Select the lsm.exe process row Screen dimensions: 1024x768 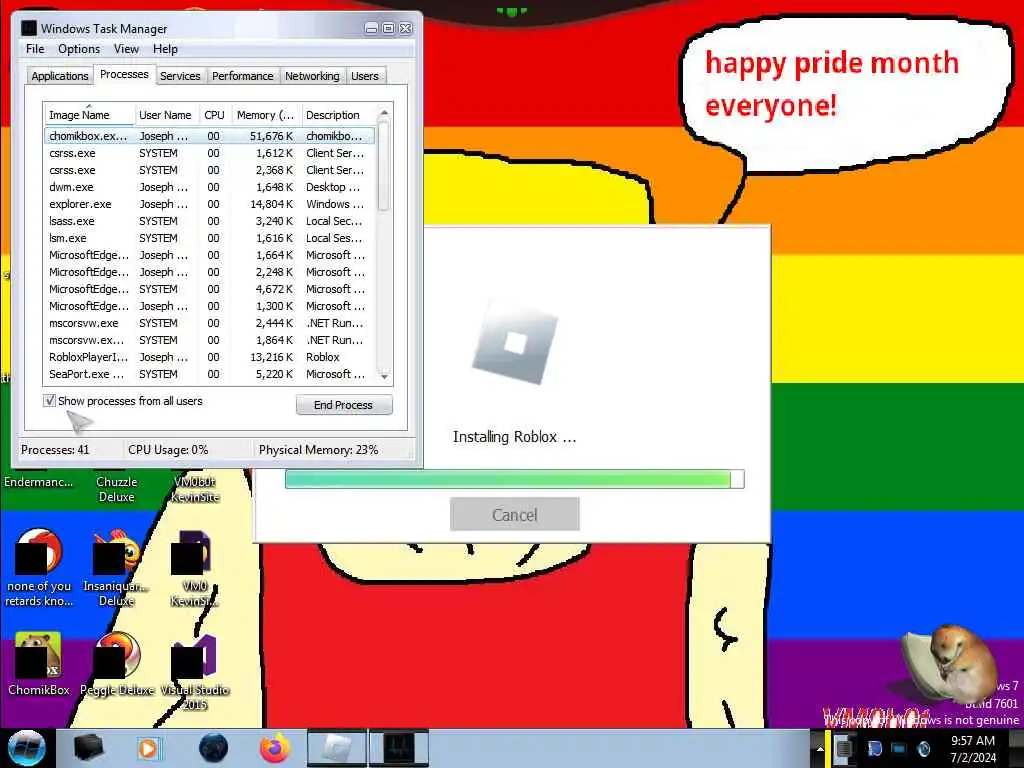click(209, 238)
